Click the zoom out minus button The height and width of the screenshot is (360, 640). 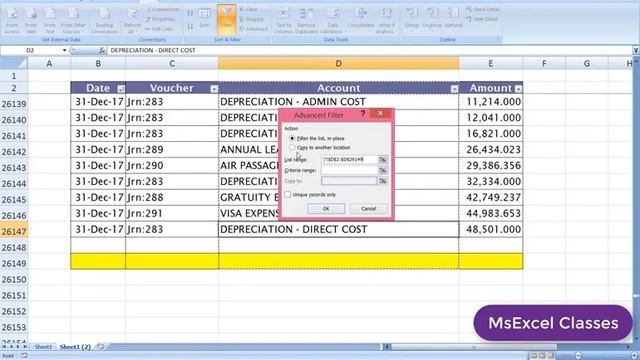[578, 356]
